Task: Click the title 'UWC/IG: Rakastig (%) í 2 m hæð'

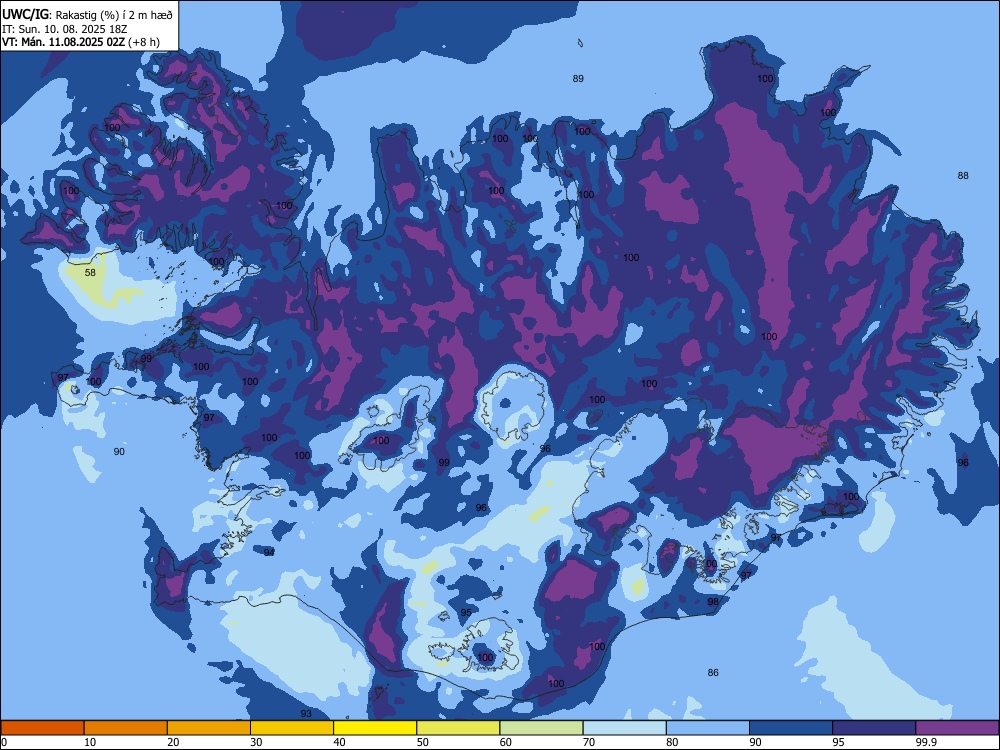Action: pos(87,15)
